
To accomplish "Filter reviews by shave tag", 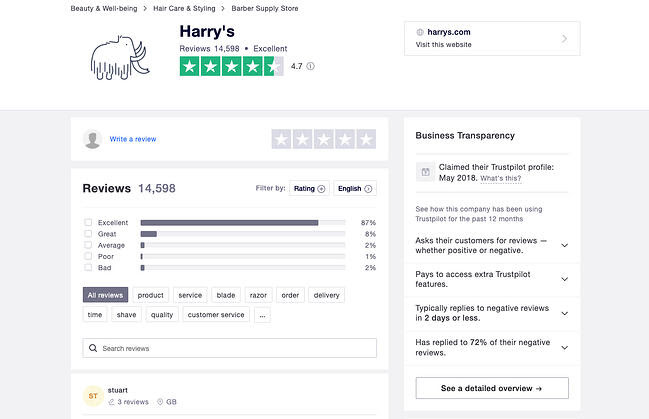I will pyautogui.click(x=126, y=315).
